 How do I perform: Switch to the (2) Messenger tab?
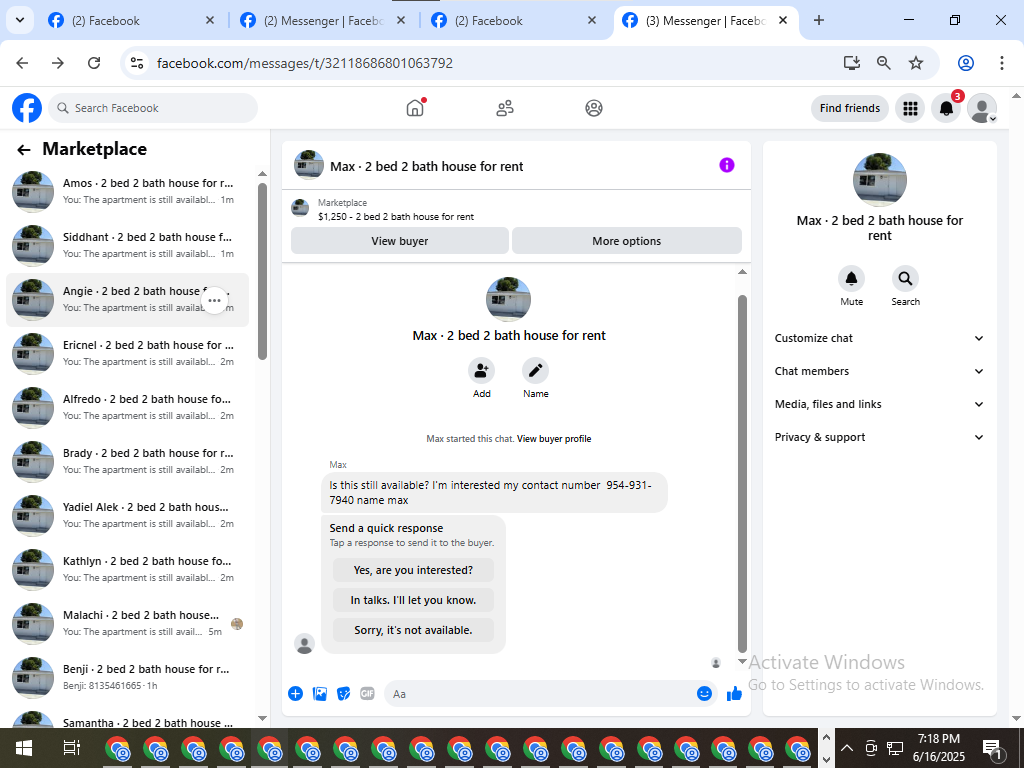[x=323, y=21]
